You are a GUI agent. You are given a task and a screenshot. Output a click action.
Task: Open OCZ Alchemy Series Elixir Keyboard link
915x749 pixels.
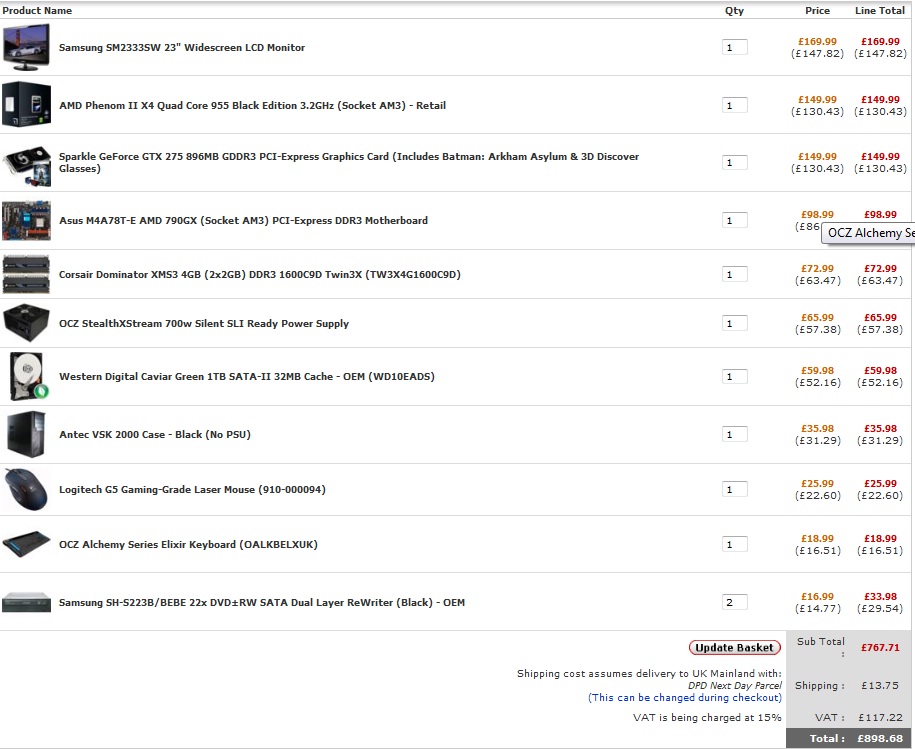(188, 544)
